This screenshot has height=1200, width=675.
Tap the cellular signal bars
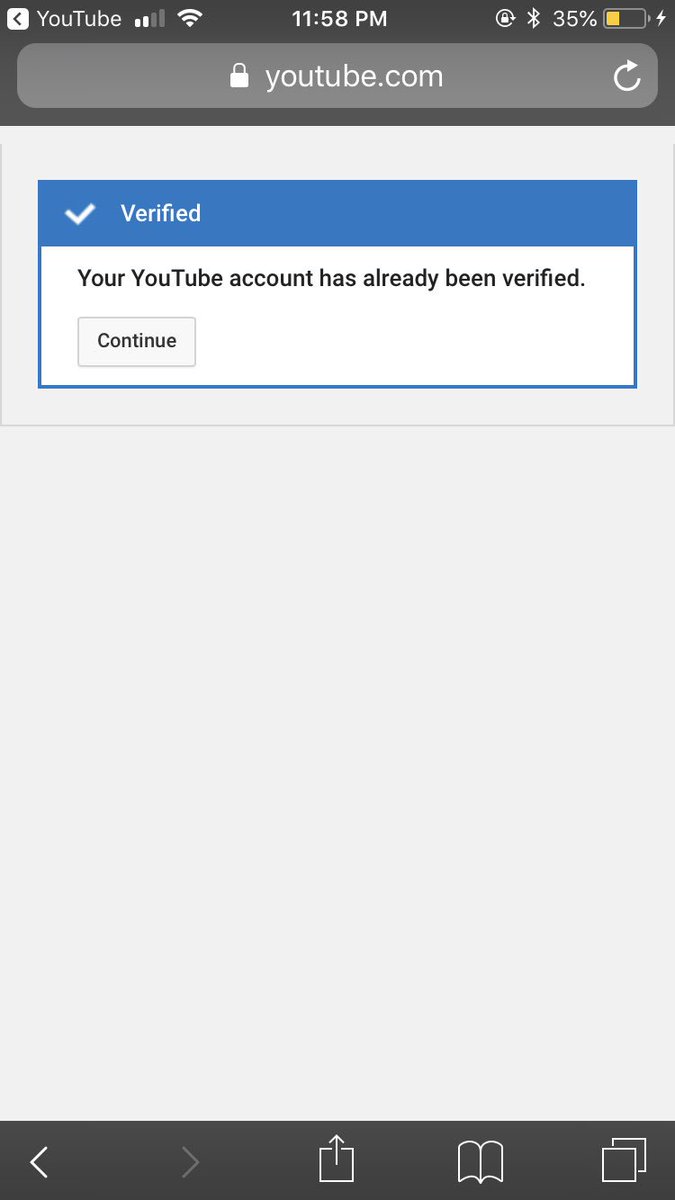pyautogui.click(x=148, y=19)
